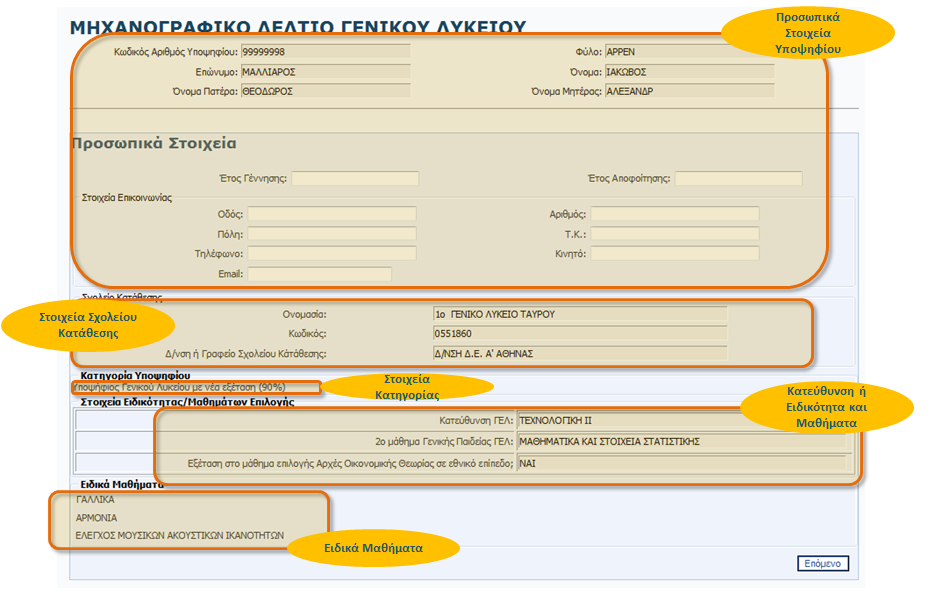
Task: Click into the Αριθμός input box
Action: tap(675, 214)
